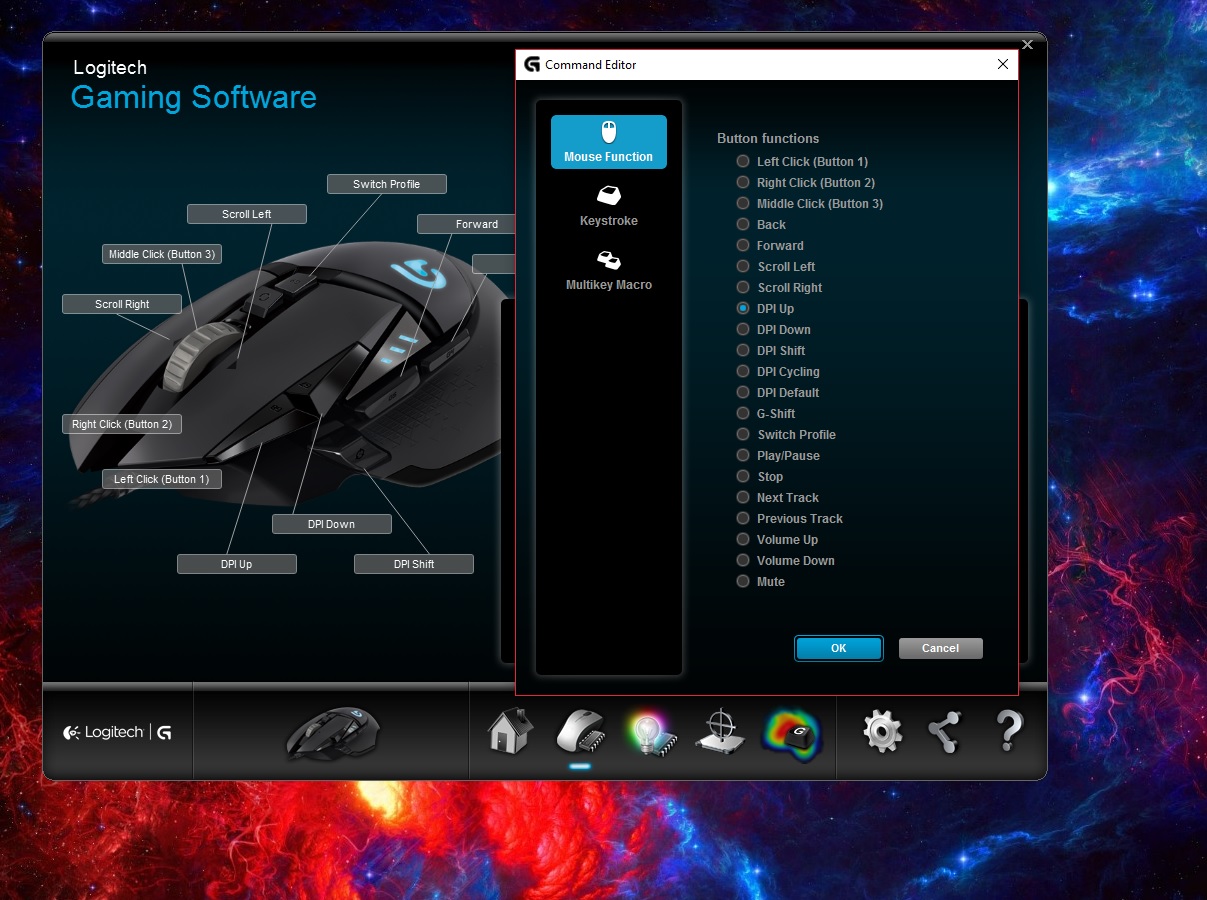Close the Command Editor dialog
Viewport: 1207px width, 900px height.
tap(1003, 64)
